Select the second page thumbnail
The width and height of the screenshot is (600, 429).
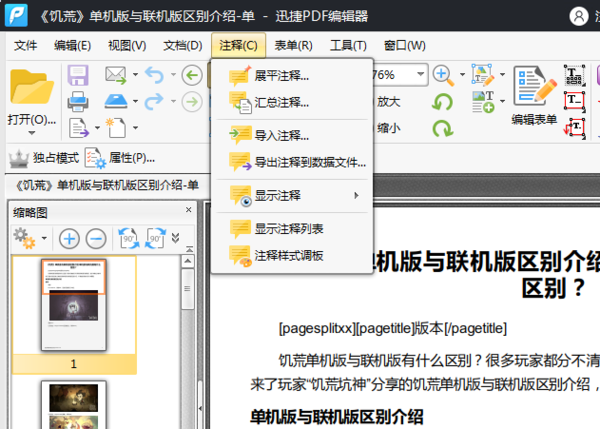74,405
